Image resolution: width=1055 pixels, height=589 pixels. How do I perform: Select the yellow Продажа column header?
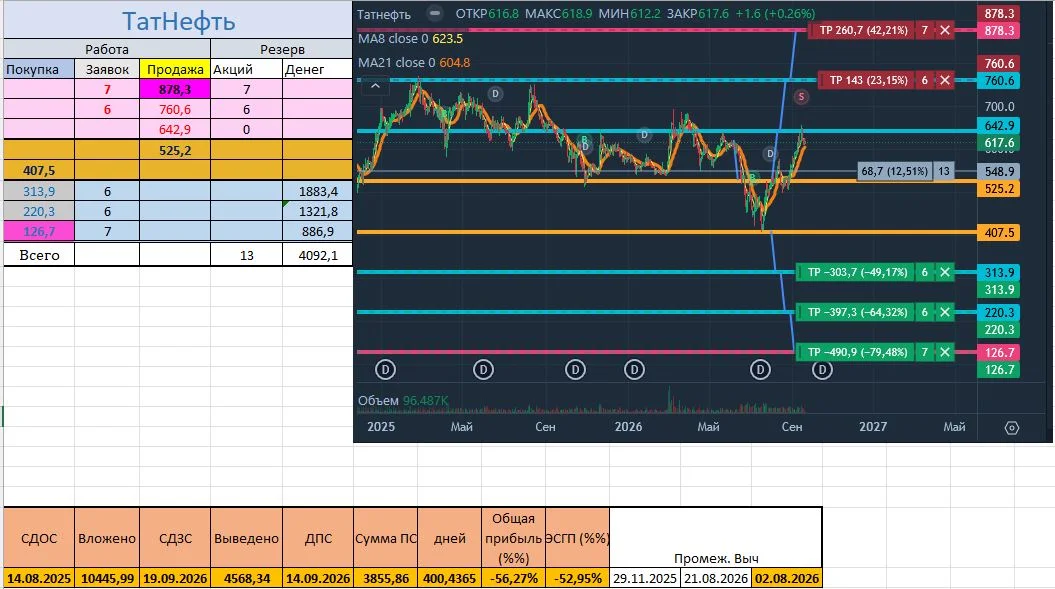pos(175,69)
